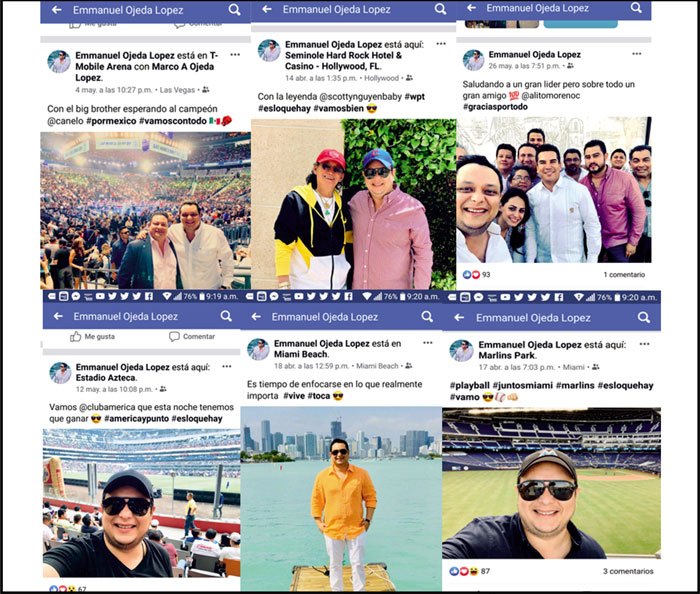Open 93 reactions on group photo post
This screenshot has height=594, width=700.
pyautogui.click(x=476, y=274)
